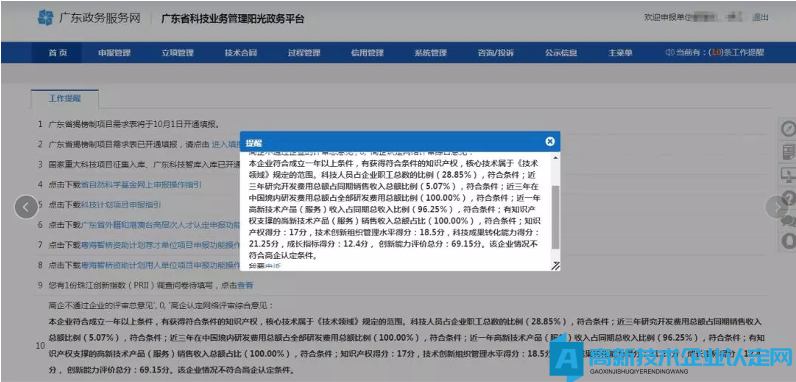Viewport: 796px width, 382px height.
Task: Open the 申报管理 menu
Action: (x=114, y=53)
